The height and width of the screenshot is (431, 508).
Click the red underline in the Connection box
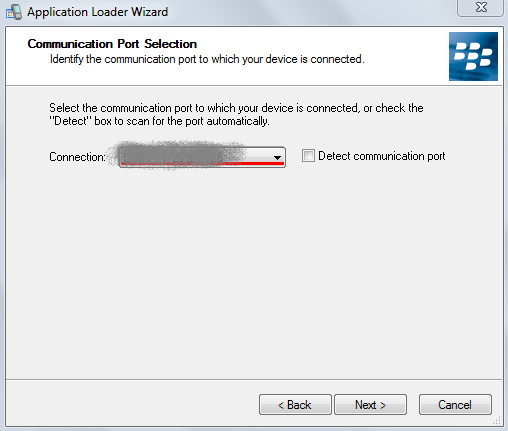(202, 163)
